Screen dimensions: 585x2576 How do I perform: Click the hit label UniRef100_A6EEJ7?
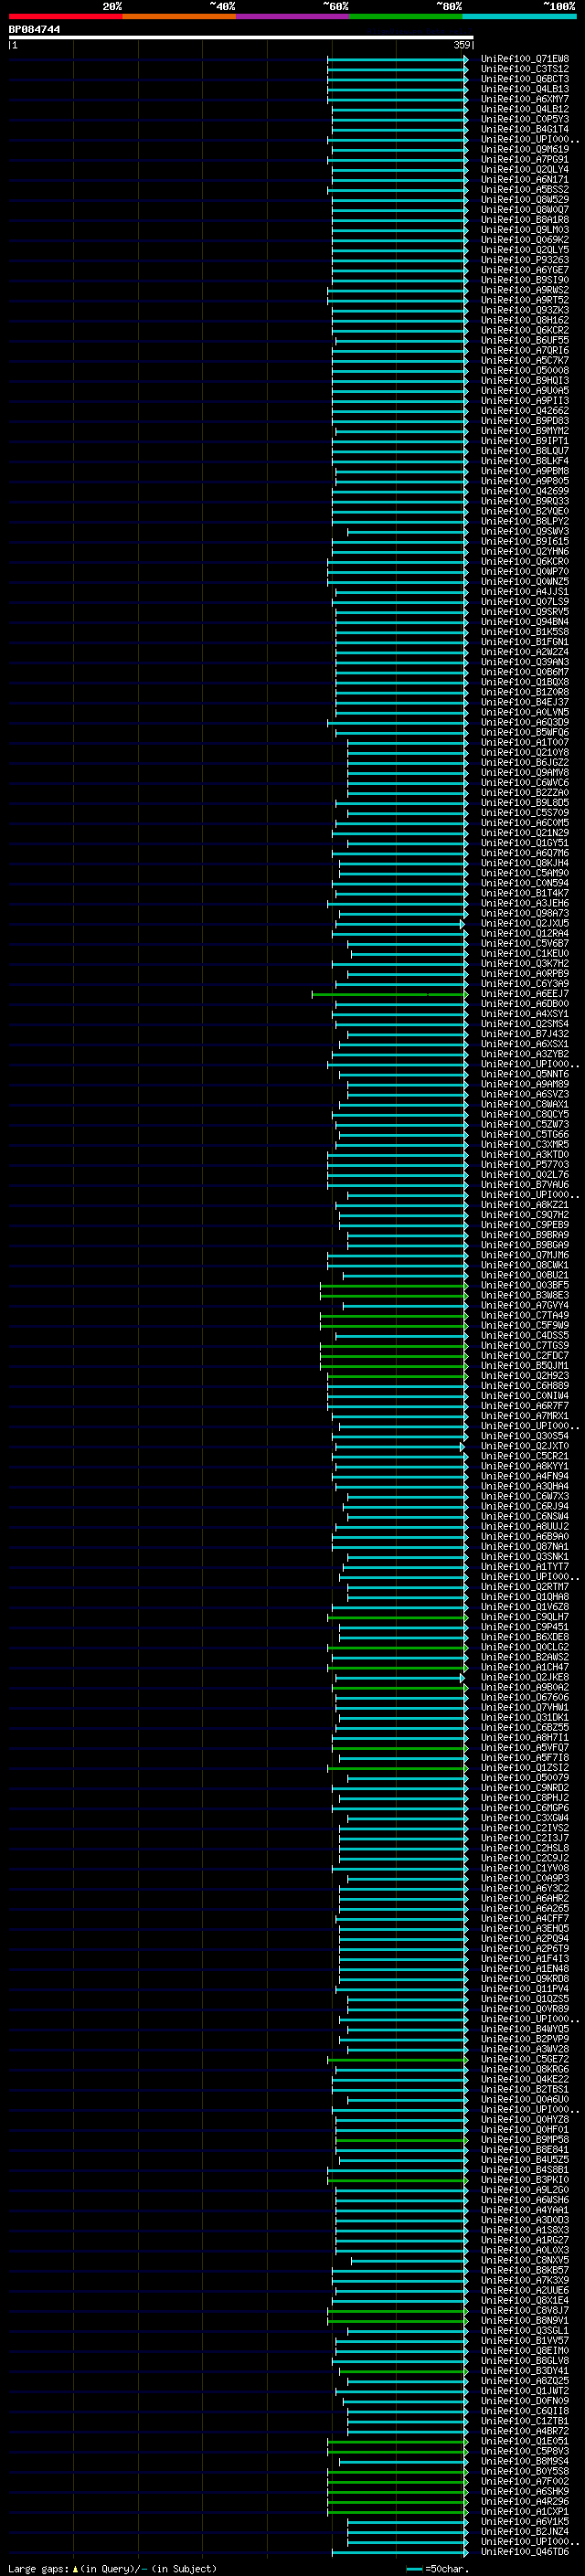[x=525, y=994]
